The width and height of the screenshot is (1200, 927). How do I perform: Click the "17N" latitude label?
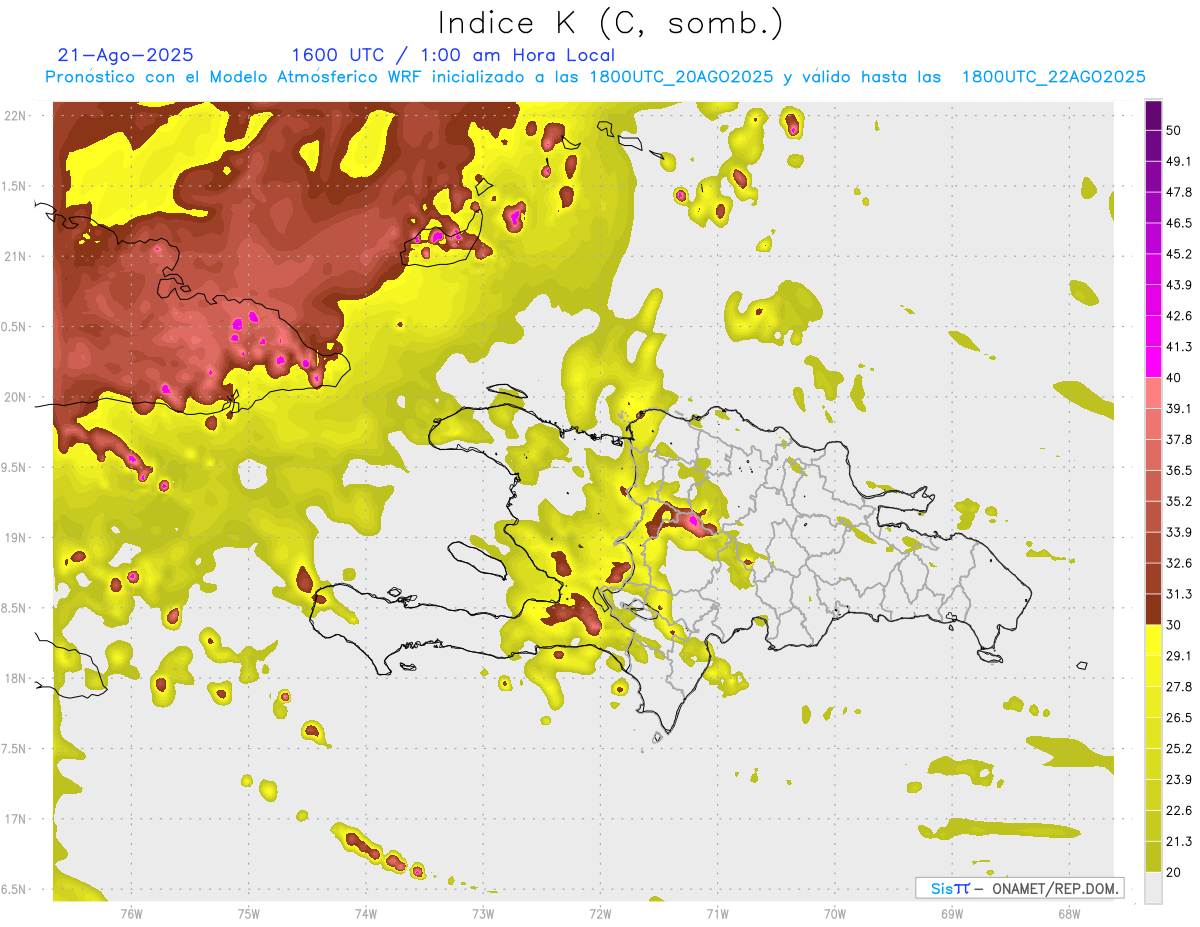(15, 819)
